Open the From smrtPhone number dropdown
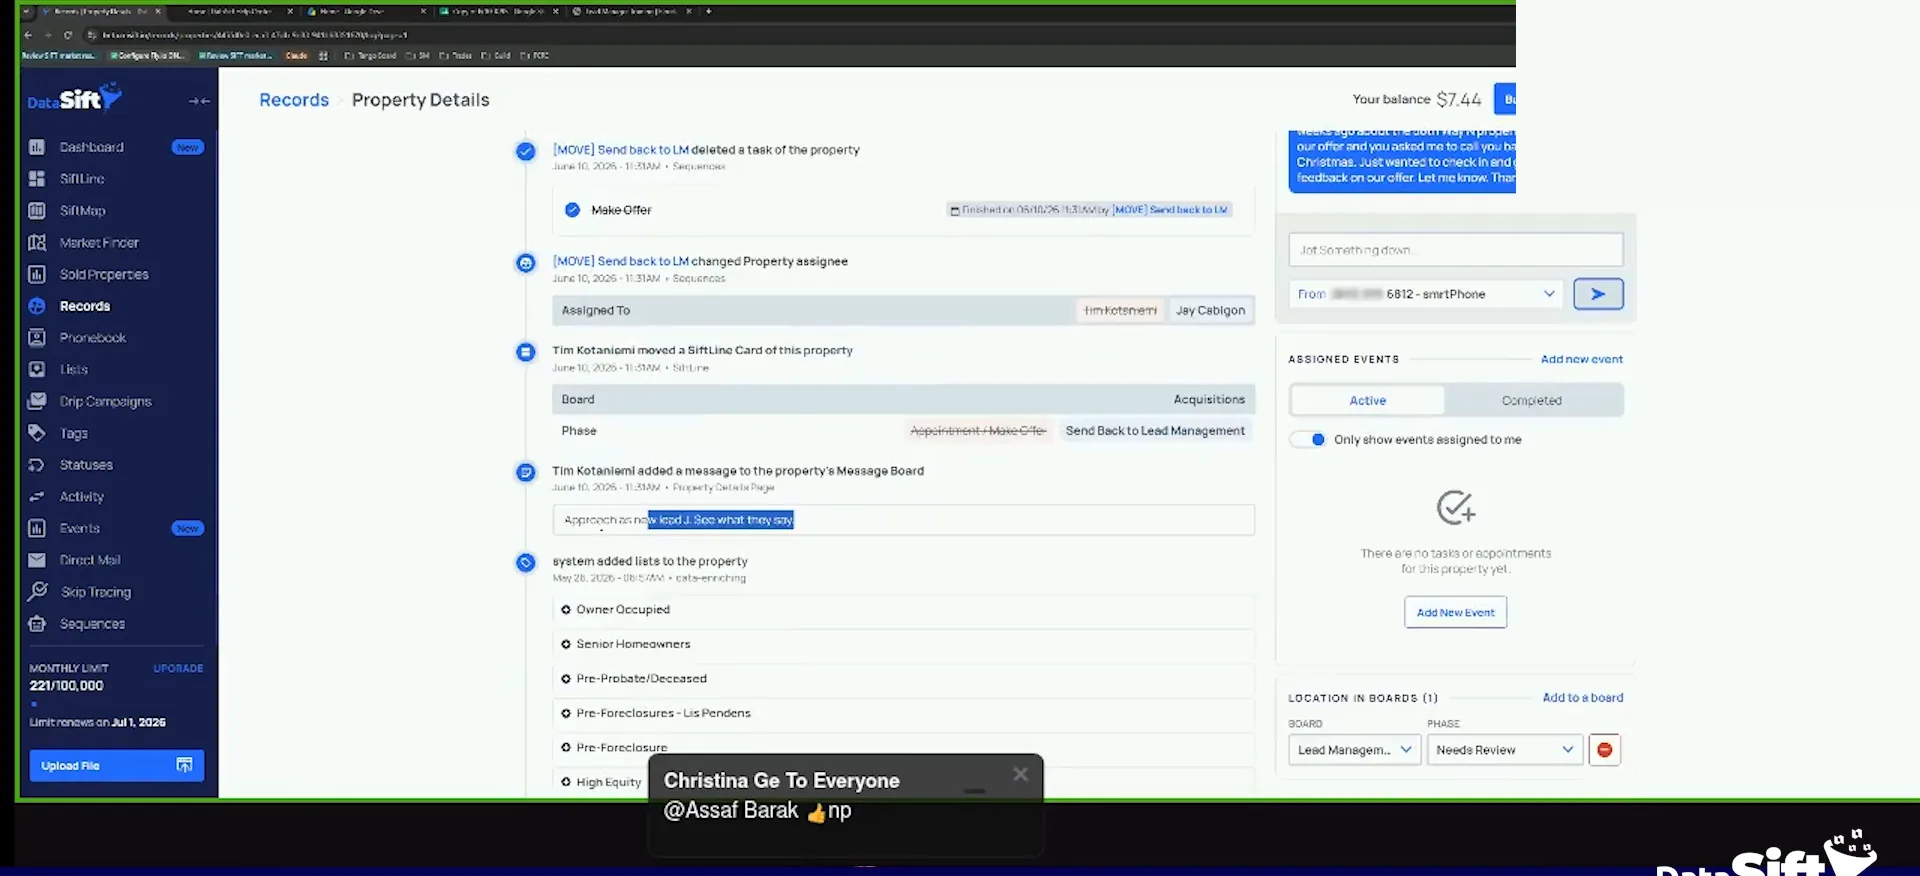The width and height of the screenshot is (1920, 876). 1425,294
